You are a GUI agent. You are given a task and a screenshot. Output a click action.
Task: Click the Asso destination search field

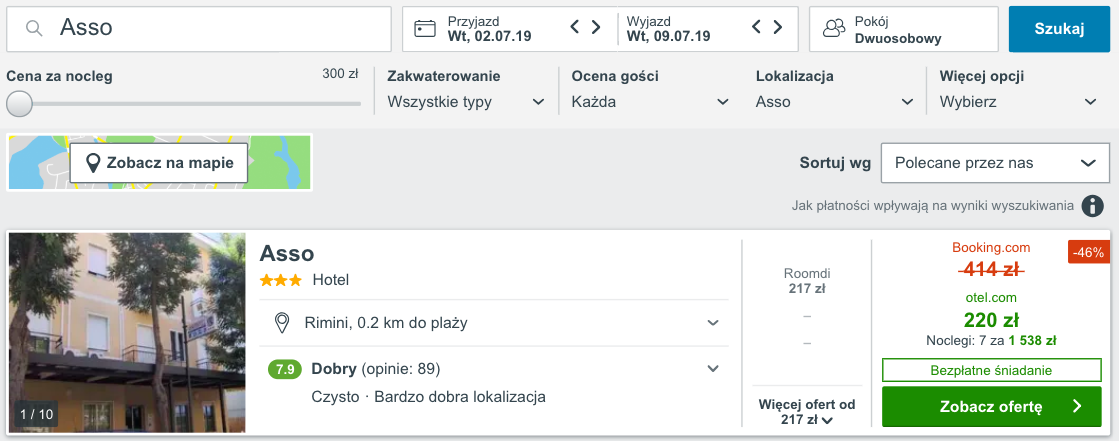point(199,29)
